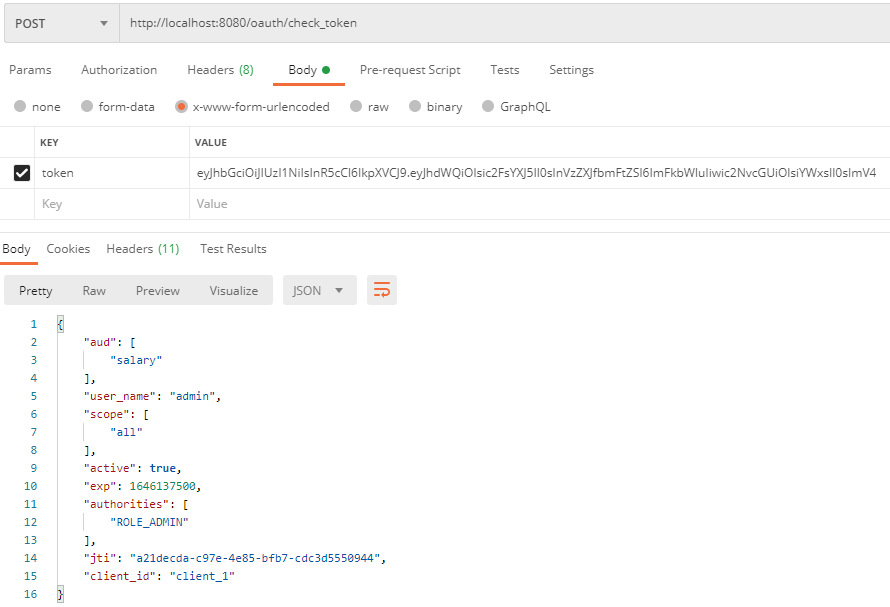Uncheck the token row checkbox
The image size is (890, 607).
click(22, 173)
